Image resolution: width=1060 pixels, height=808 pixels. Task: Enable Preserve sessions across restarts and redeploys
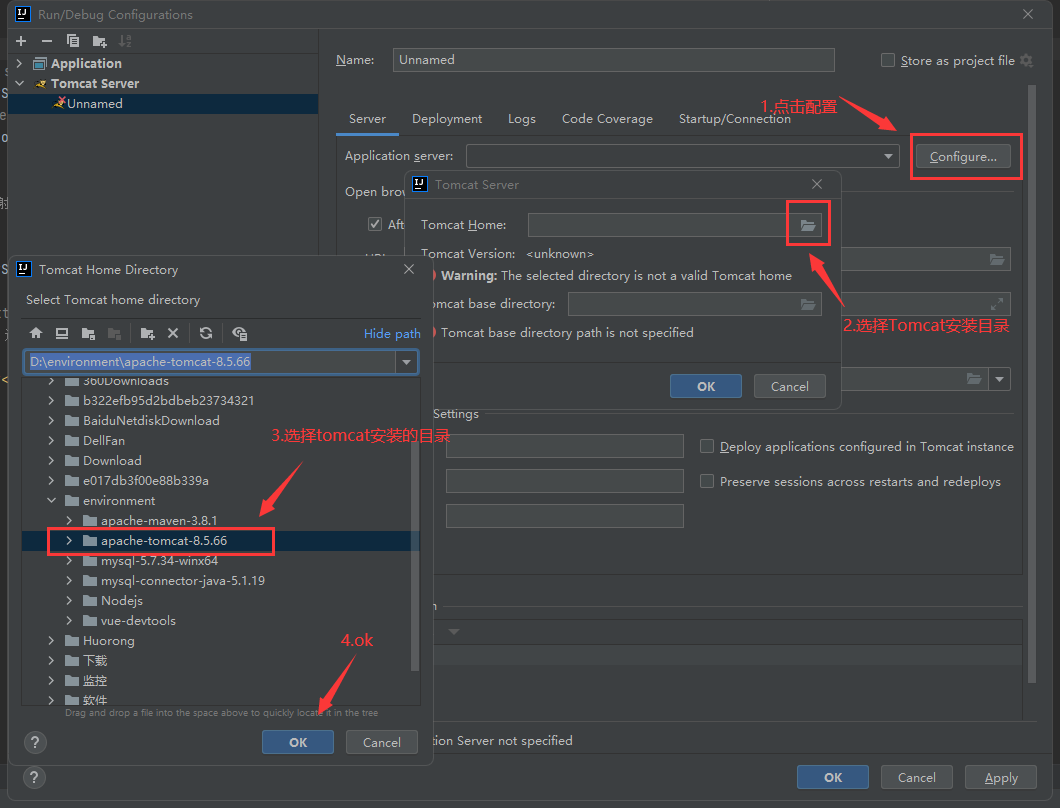point(706,481)
